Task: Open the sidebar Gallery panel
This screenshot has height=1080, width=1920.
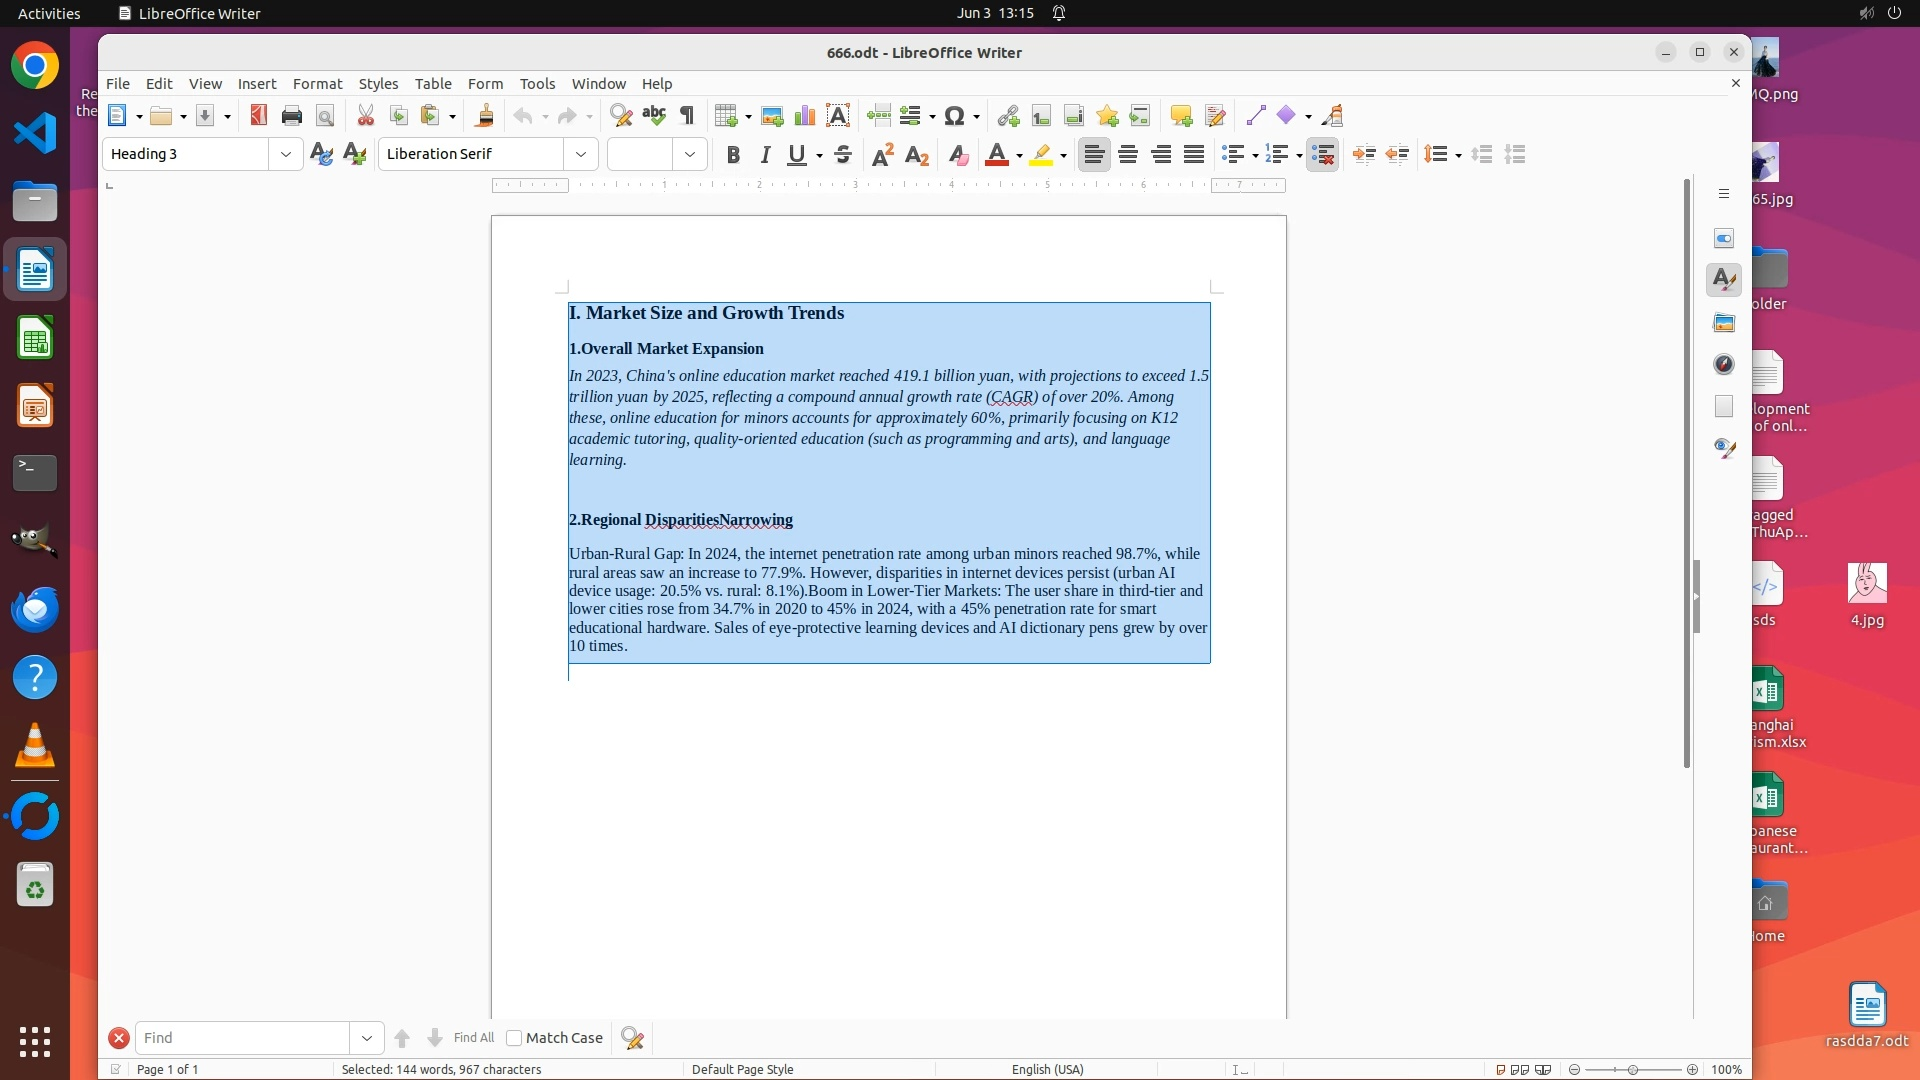Action: [x=1724, y=322]
